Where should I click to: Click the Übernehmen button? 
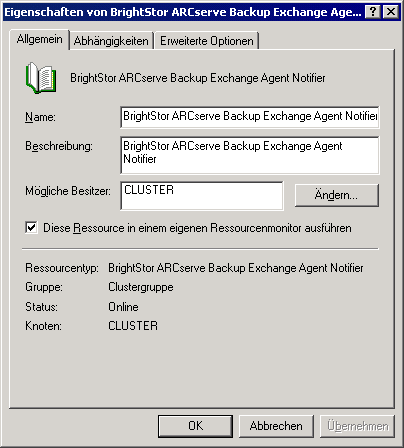click(x=357, y=426)
